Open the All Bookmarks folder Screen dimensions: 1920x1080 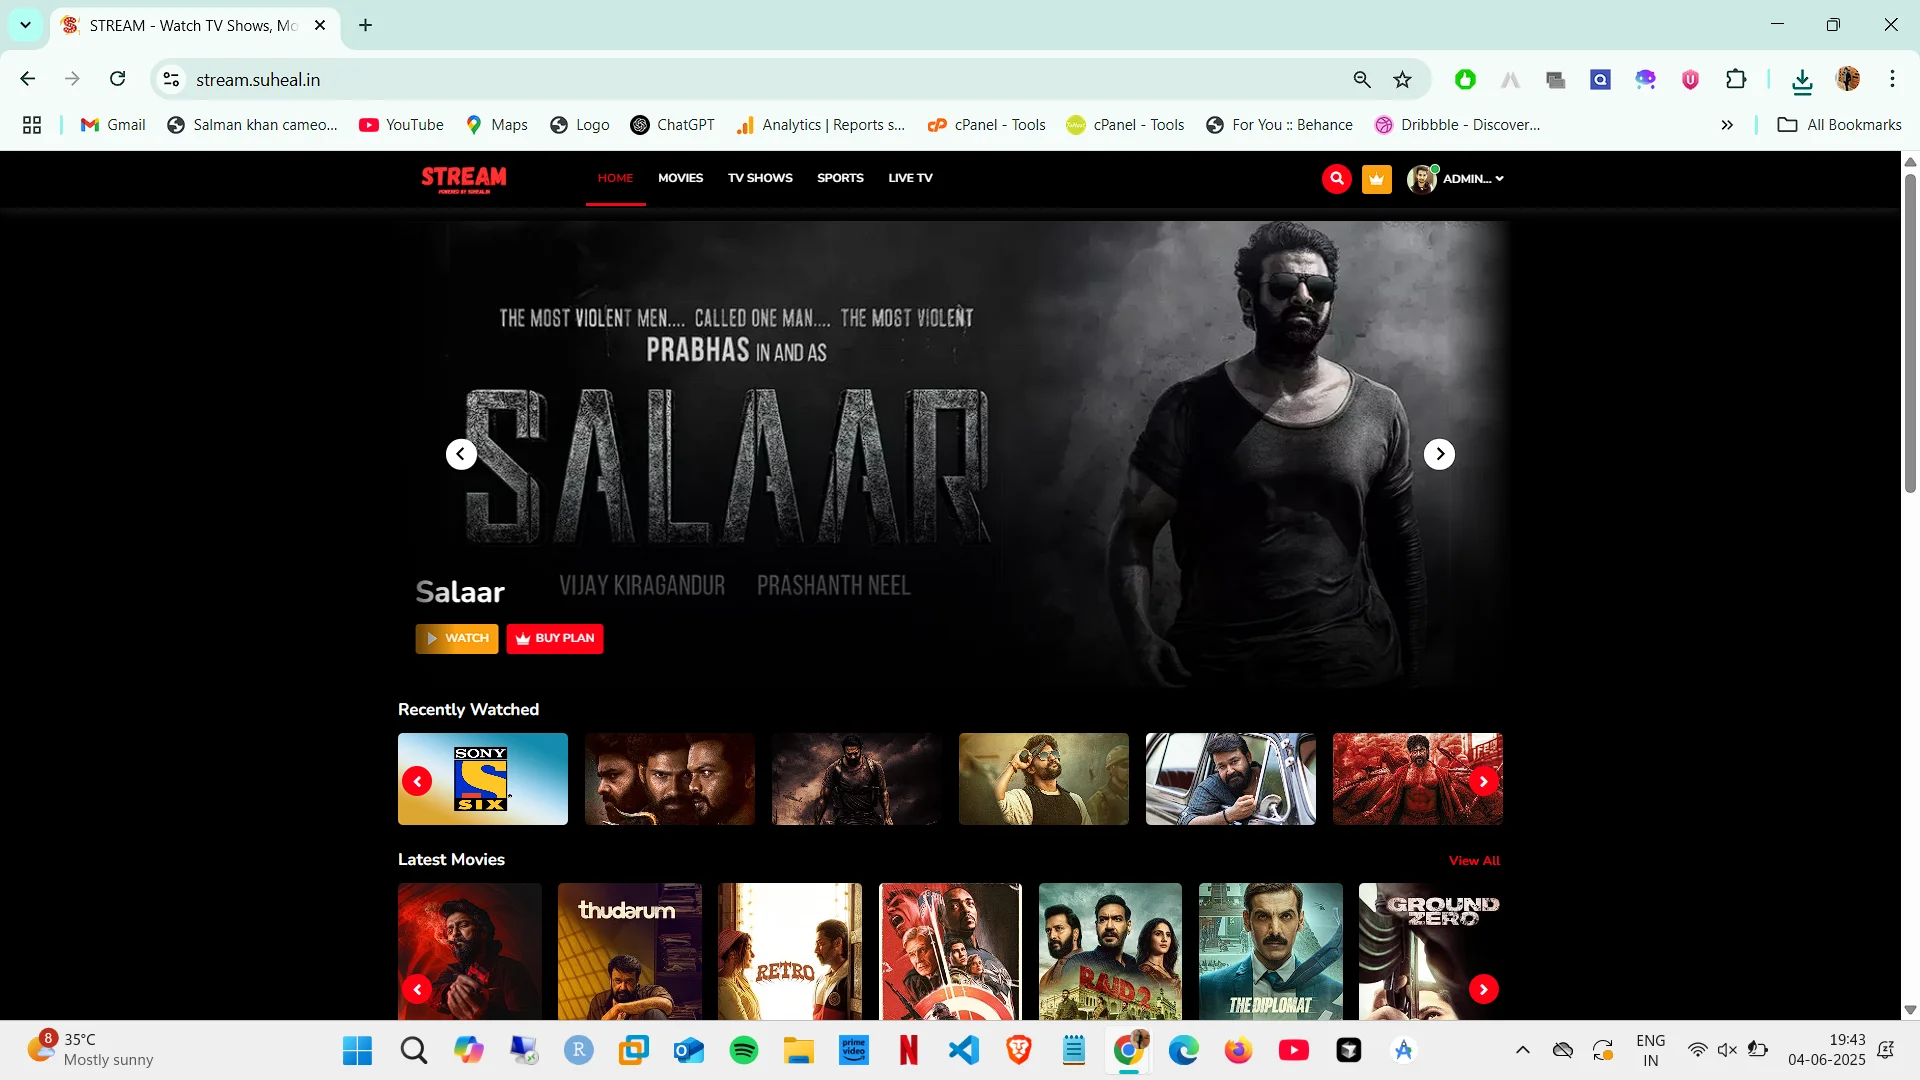coord(1840,125)
